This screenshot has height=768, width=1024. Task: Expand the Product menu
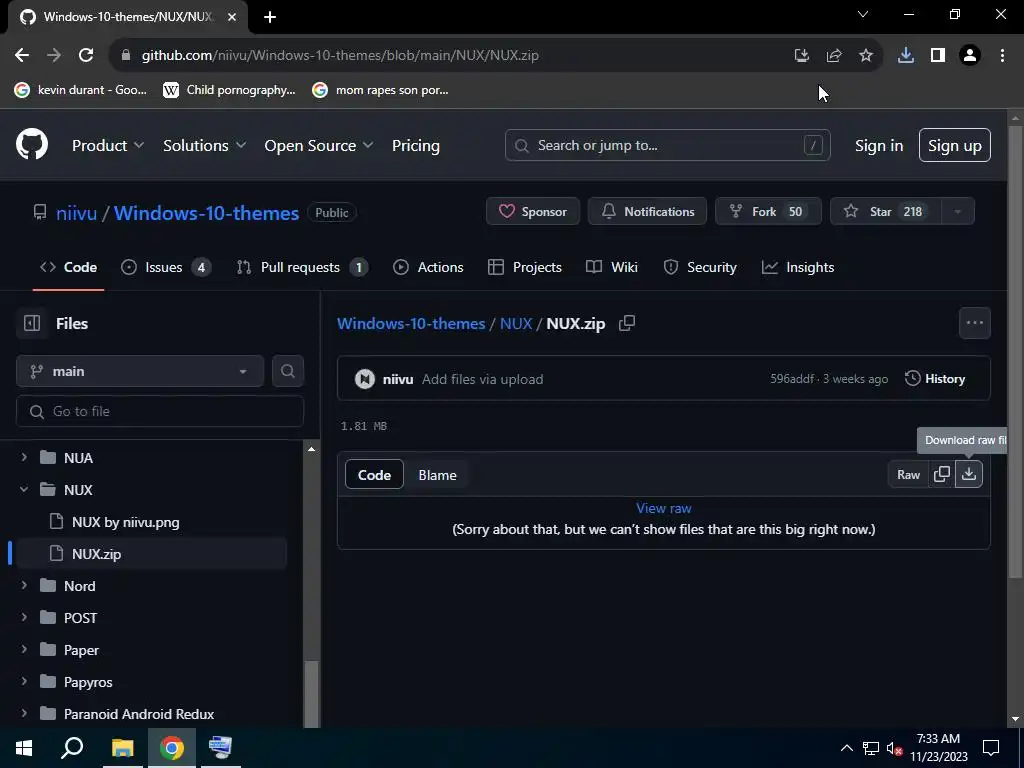[108, 145]
